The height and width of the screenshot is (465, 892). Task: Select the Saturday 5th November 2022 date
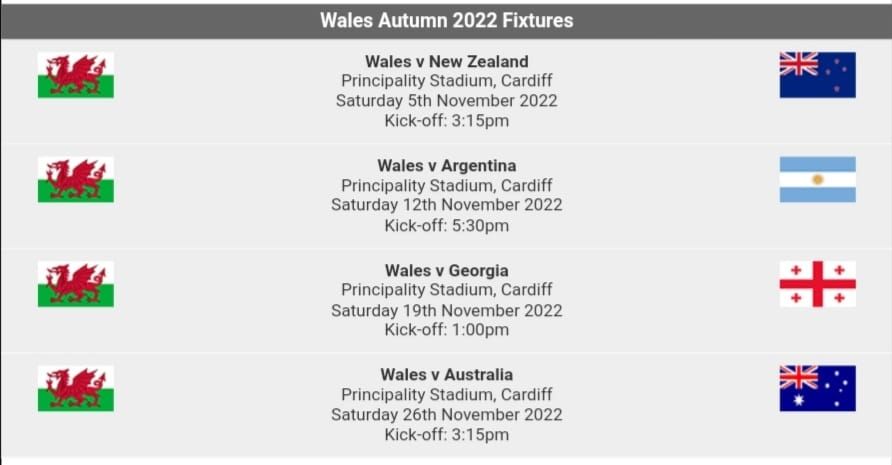click(x=446, y=101)
